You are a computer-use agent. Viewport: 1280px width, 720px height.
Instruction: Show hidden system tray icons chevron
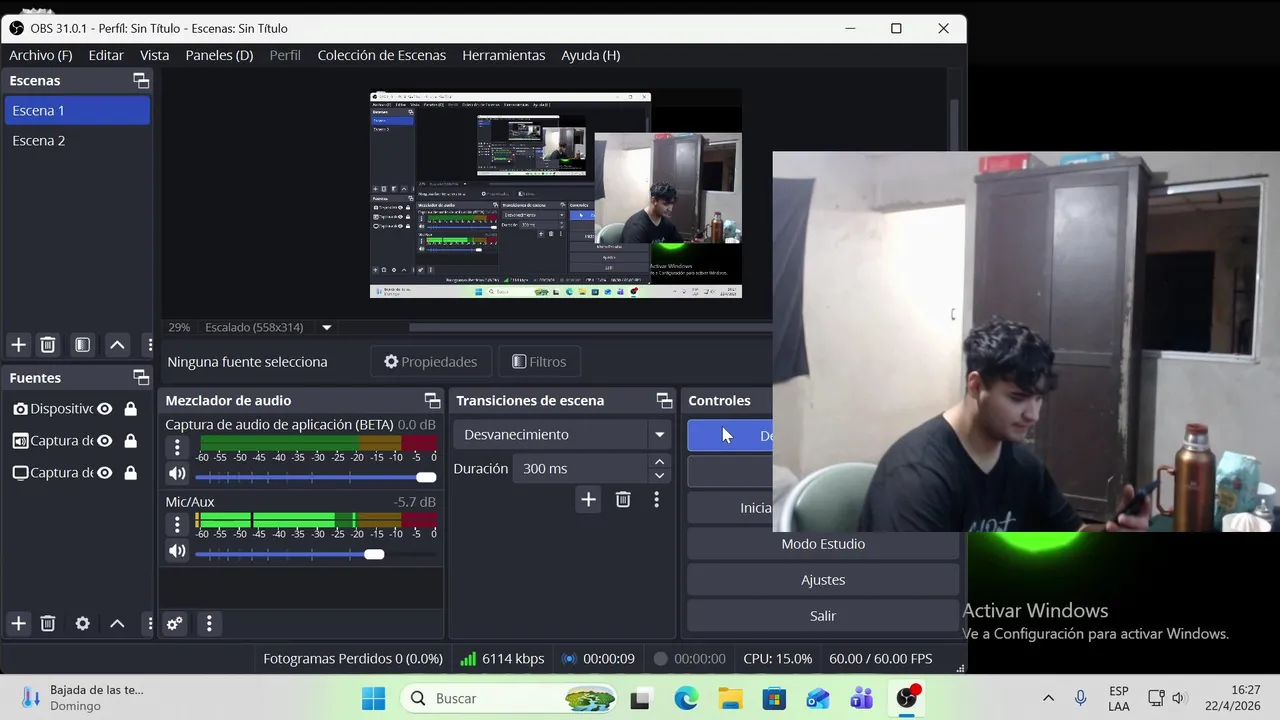(1048, 698)
